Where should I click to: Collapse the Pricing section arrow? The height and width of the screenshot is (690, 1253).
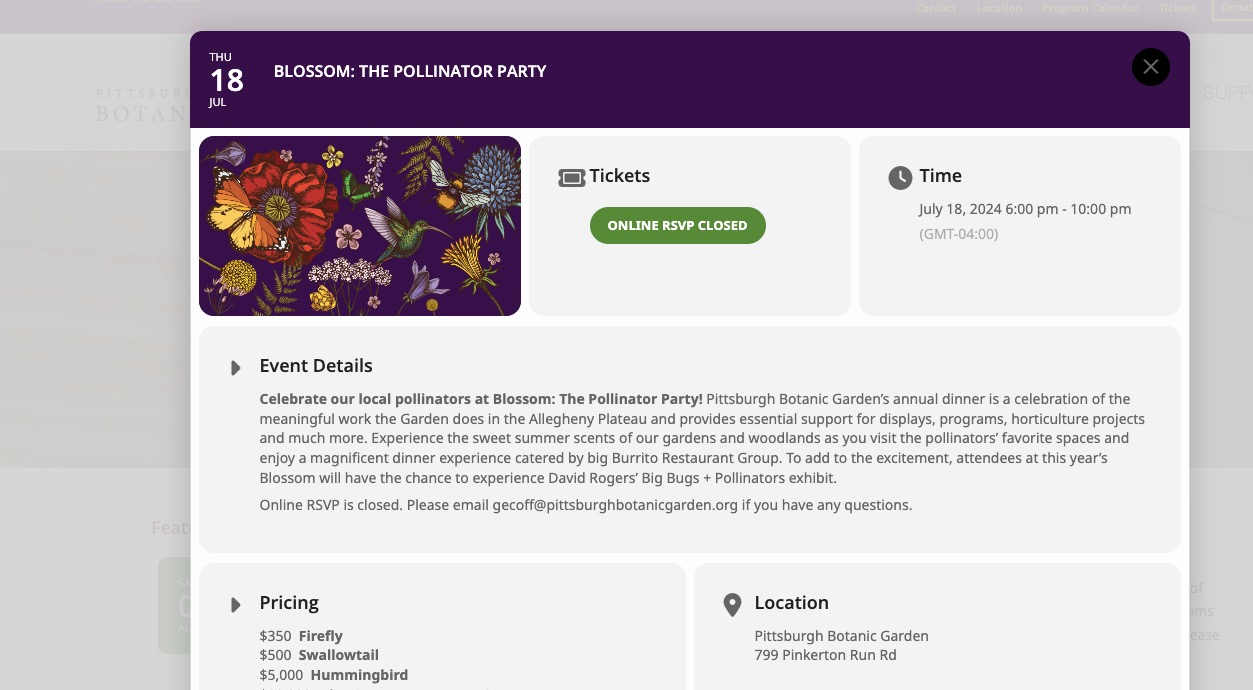(x=236, y=605)
